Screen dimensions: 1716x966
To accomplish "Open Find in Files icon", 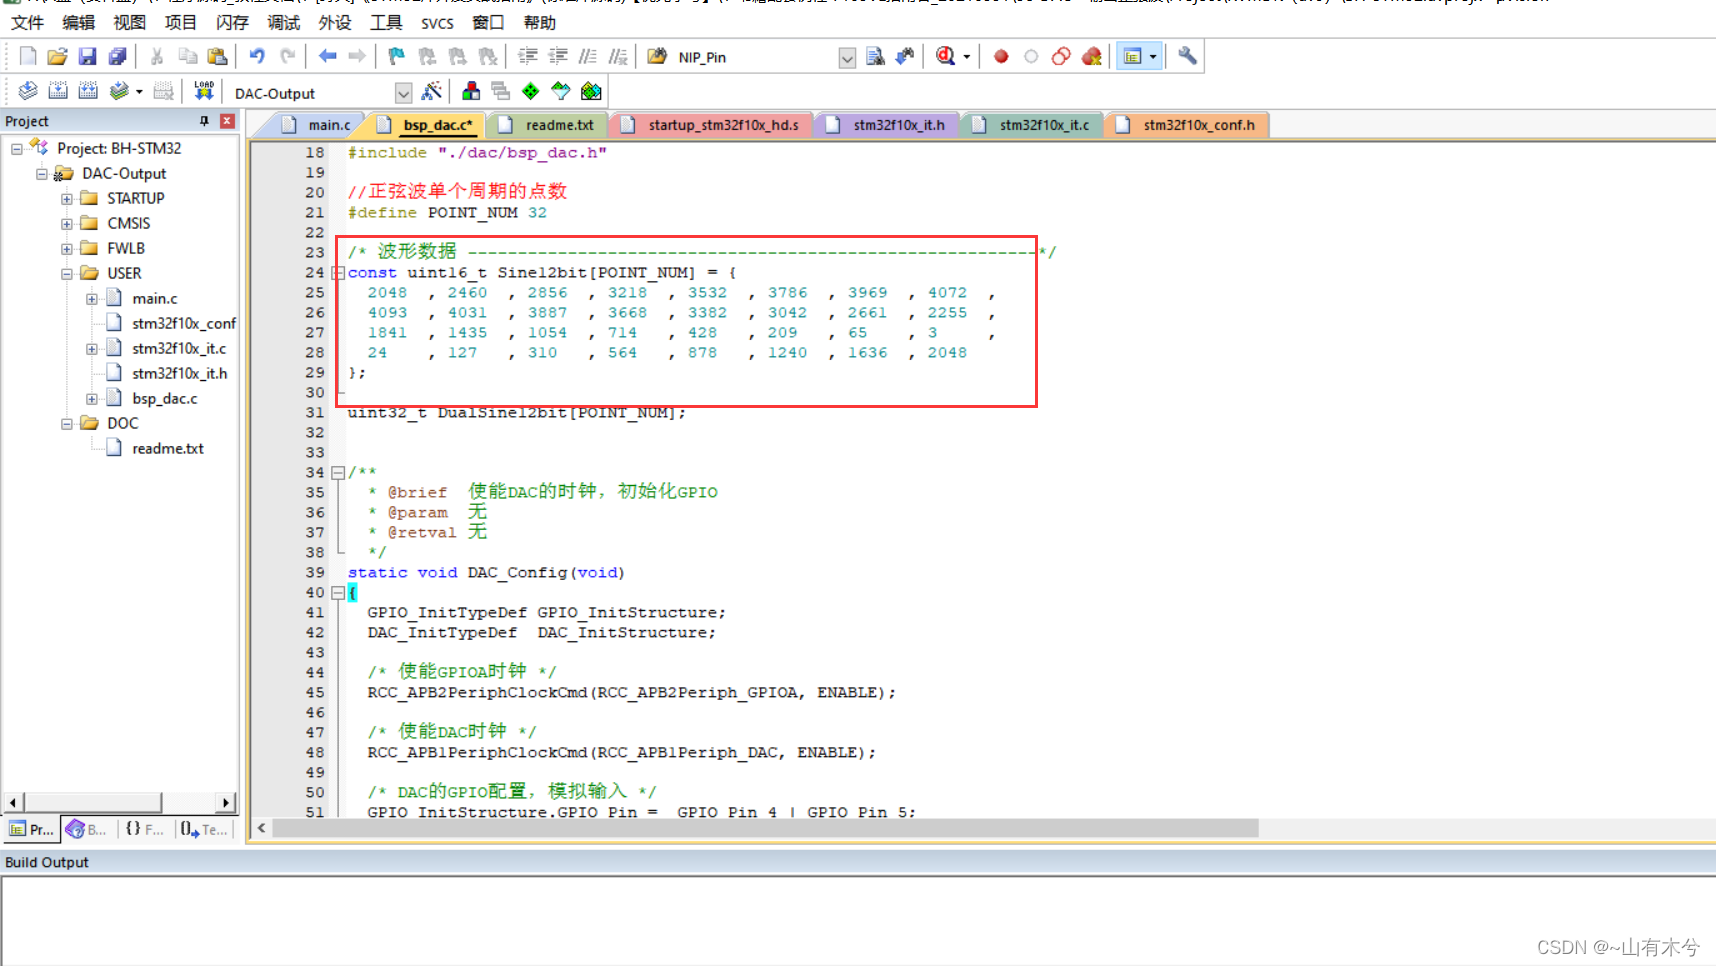I will click(657, 57).
